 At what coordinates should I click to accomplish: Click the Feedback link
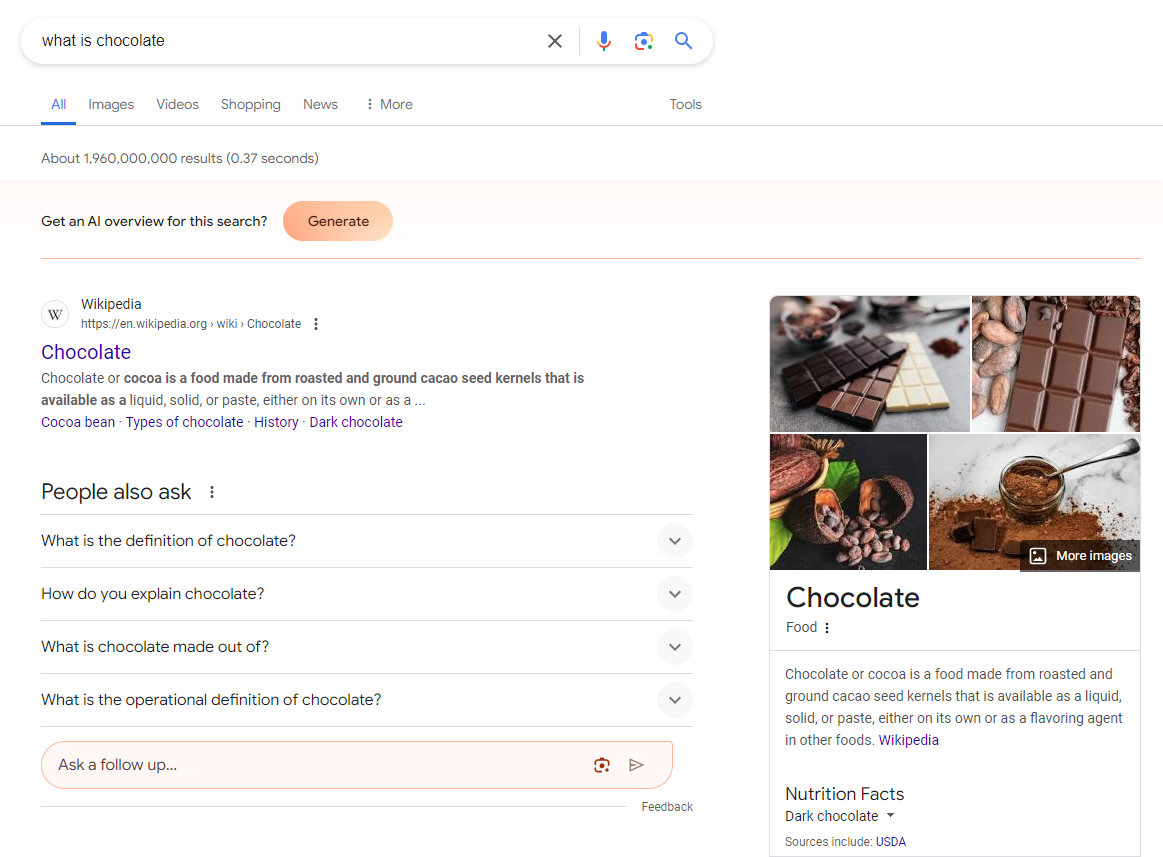(667, 807)
